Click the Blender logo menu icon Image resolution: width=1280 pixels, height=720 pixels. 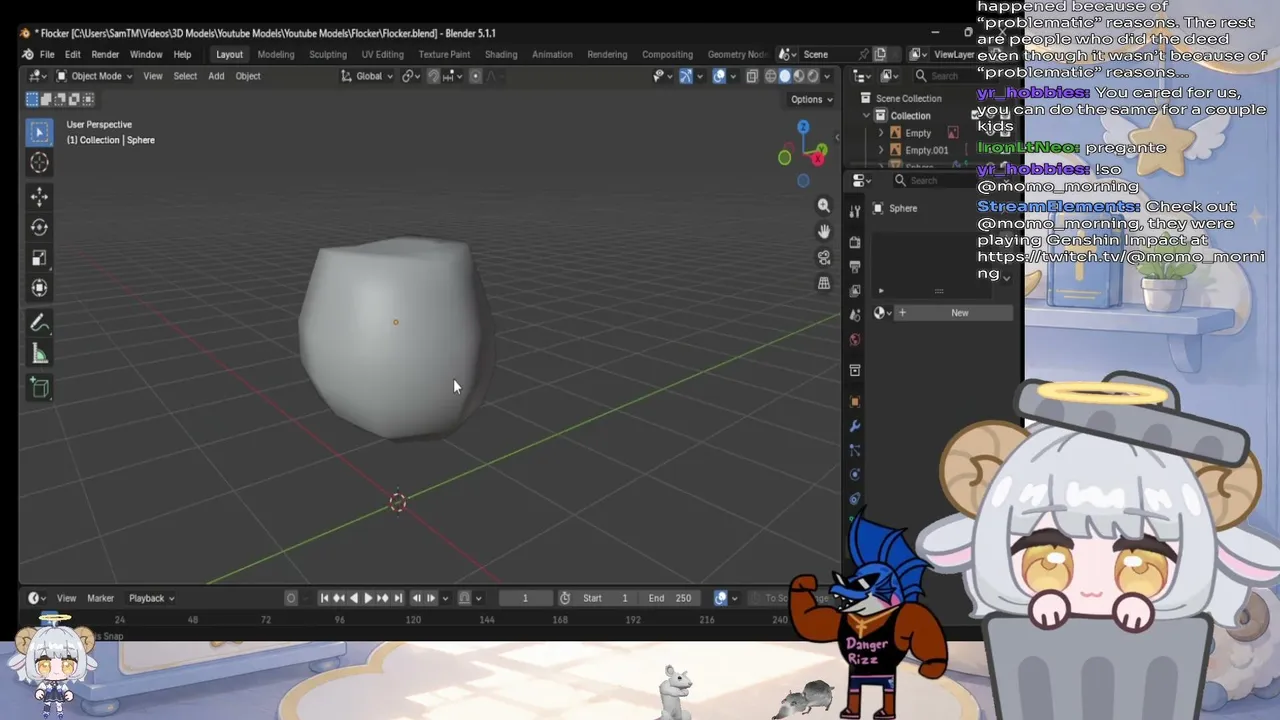tap(27, 54)
